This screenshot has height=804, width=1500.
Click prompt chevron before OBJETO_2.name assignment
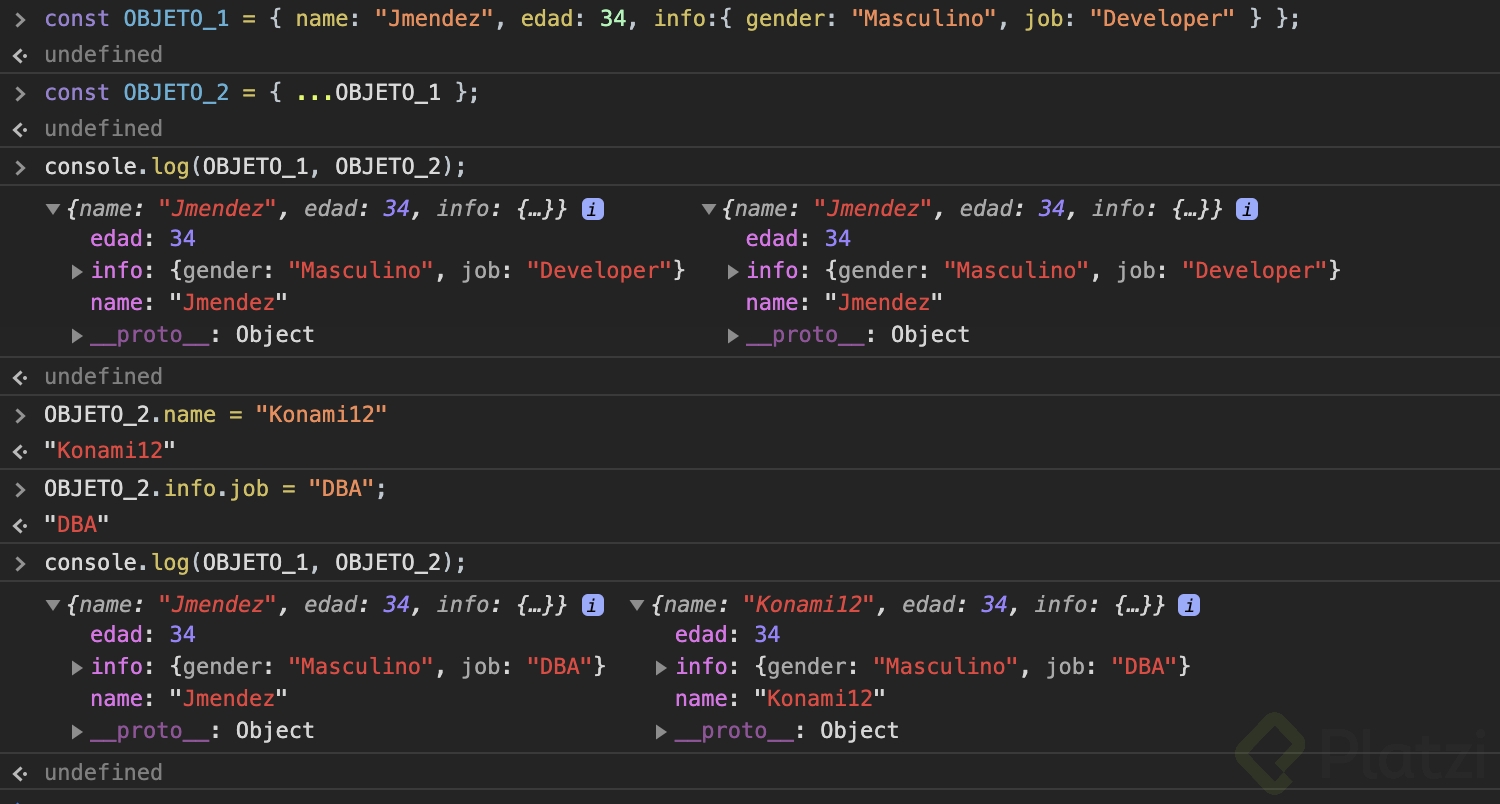20,414
